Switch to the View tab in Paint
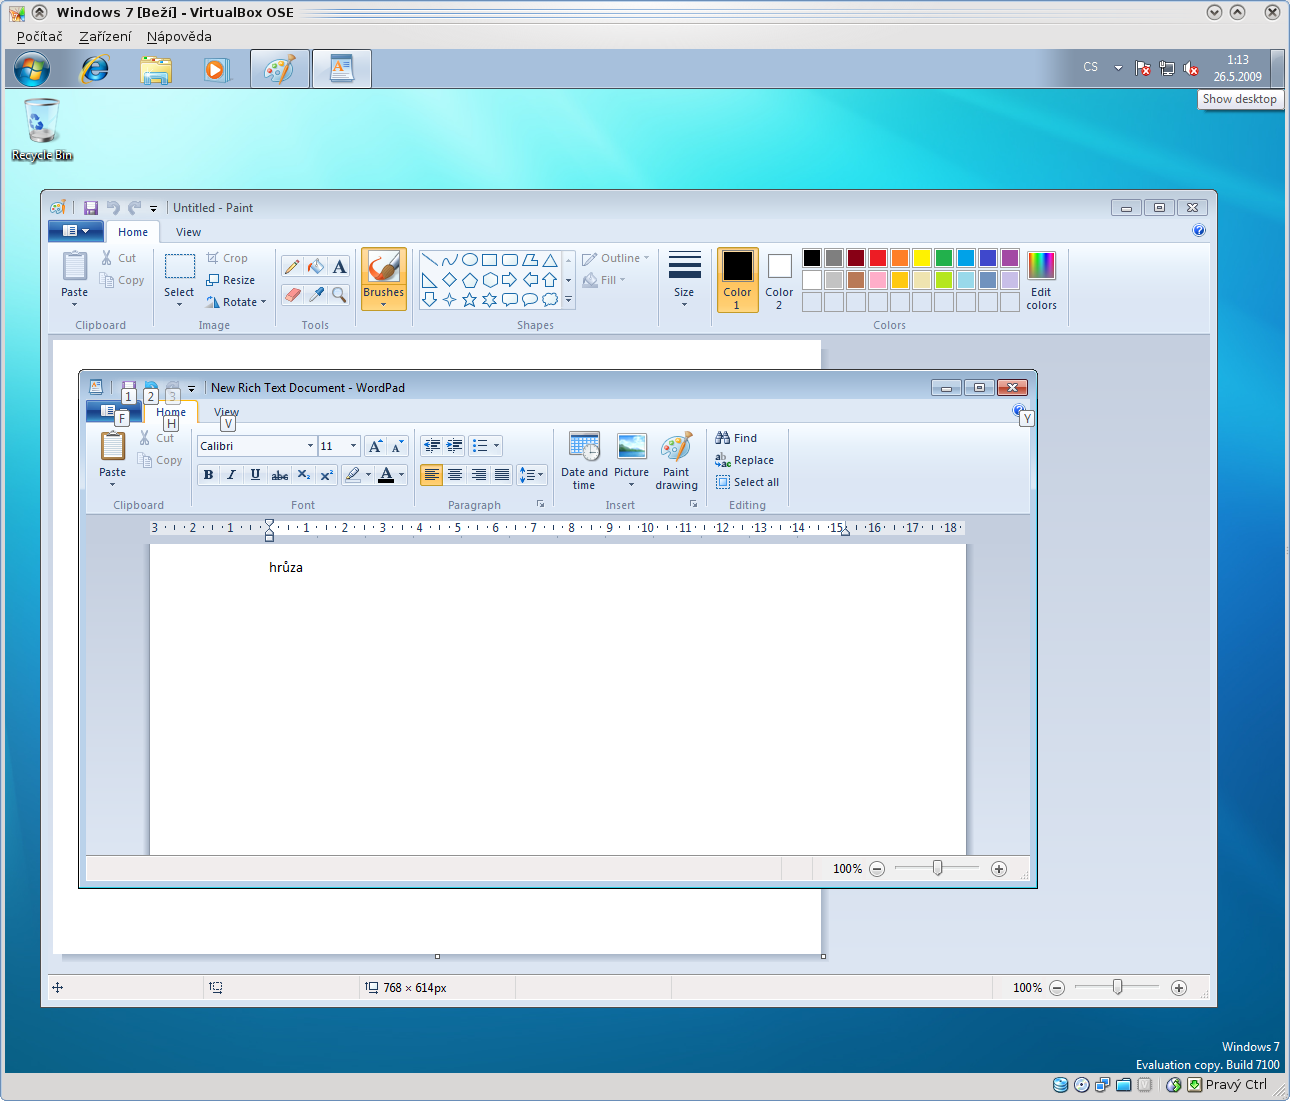The height and width of the screenshot is (1101, 1290). [188, 232]
